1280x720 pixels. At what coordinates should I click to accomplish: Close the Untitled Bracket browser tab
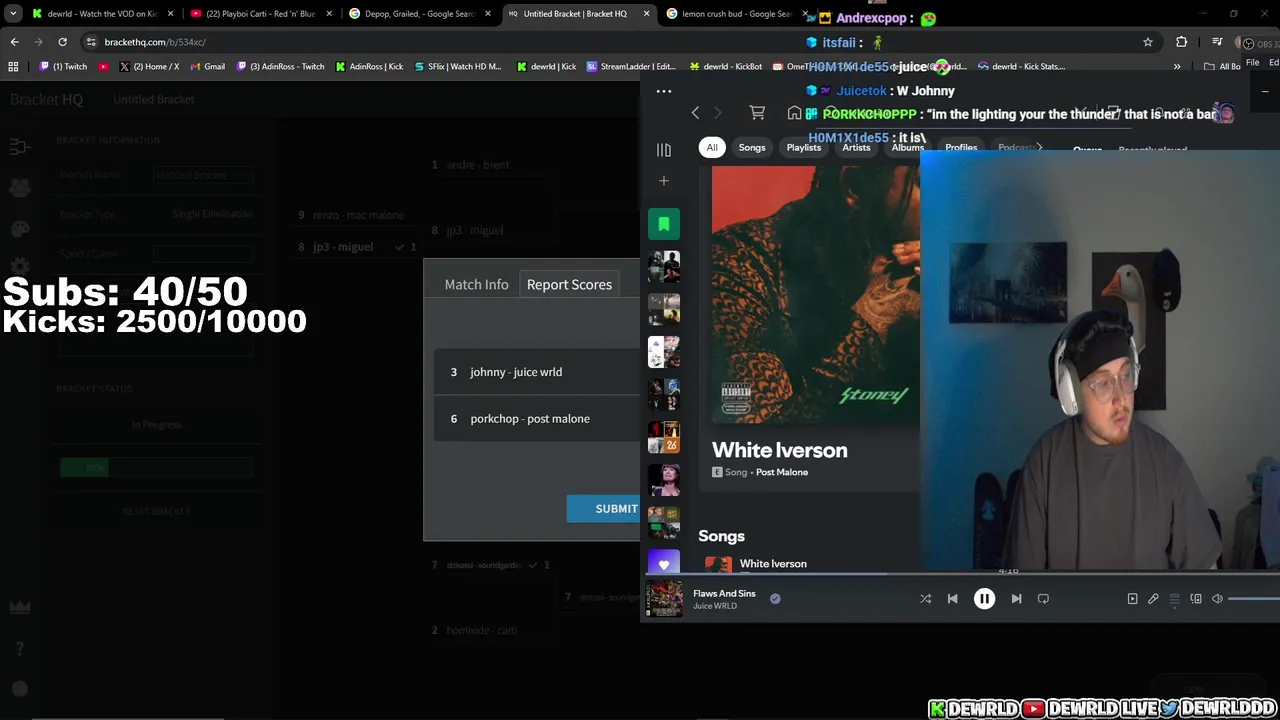(646, 14)
